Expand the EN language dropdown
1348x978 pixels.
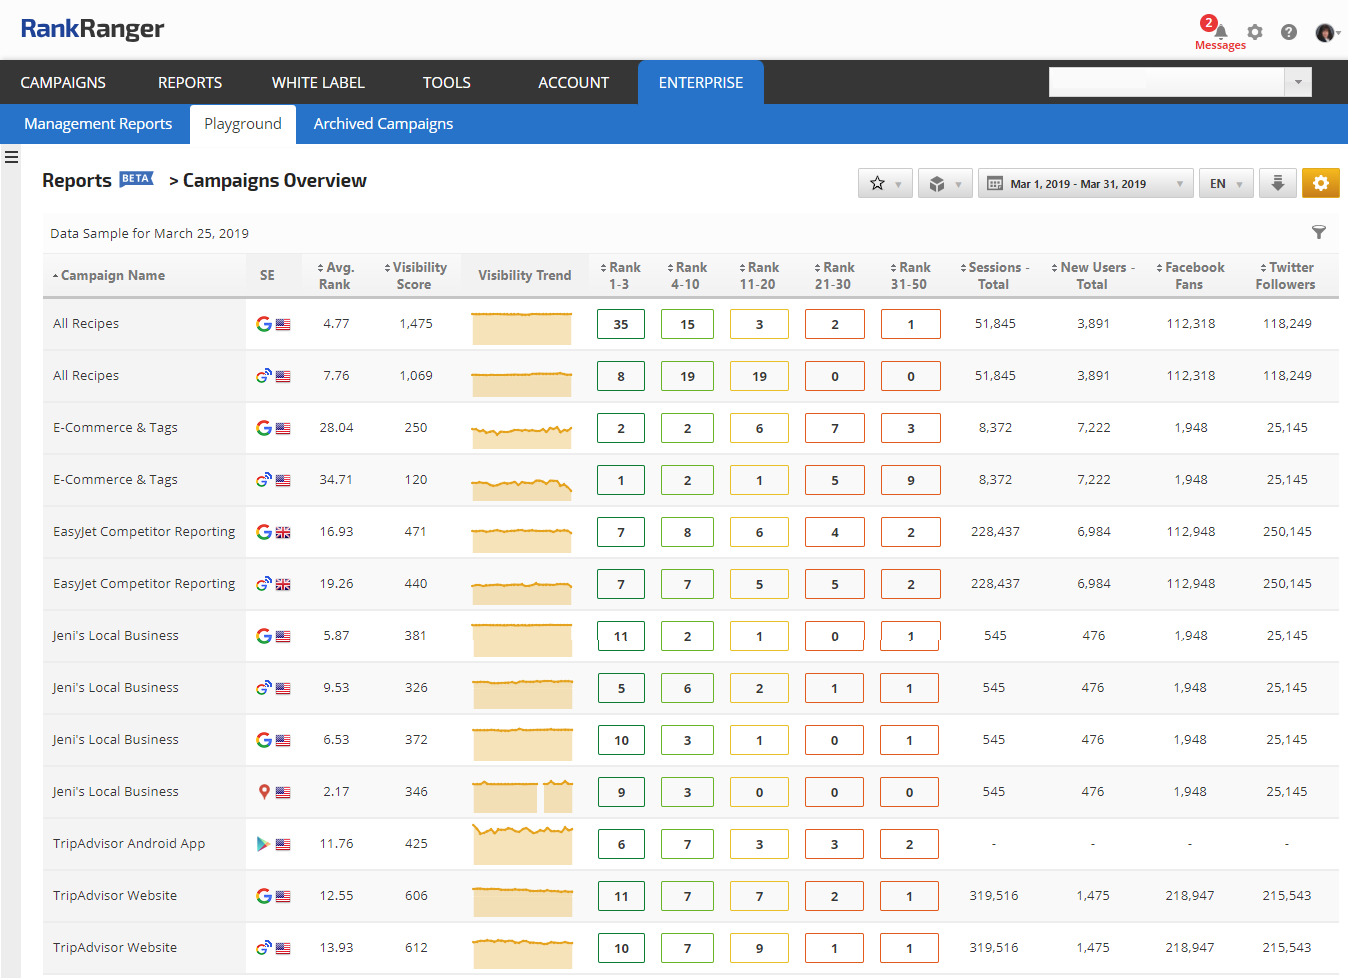(x=1225, y=183)
